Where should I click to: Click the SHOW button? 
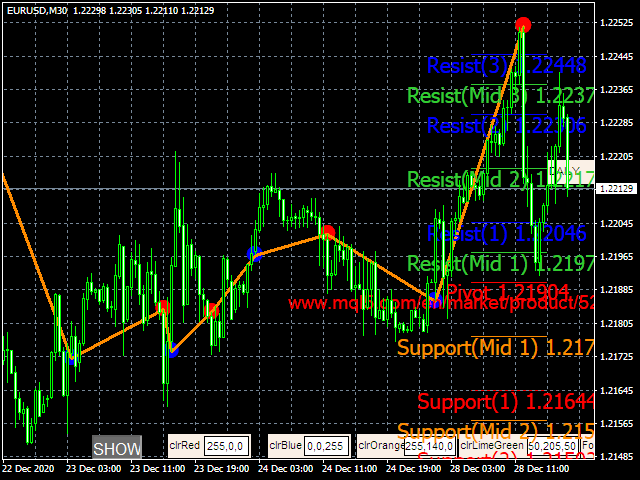coord(117,447)
